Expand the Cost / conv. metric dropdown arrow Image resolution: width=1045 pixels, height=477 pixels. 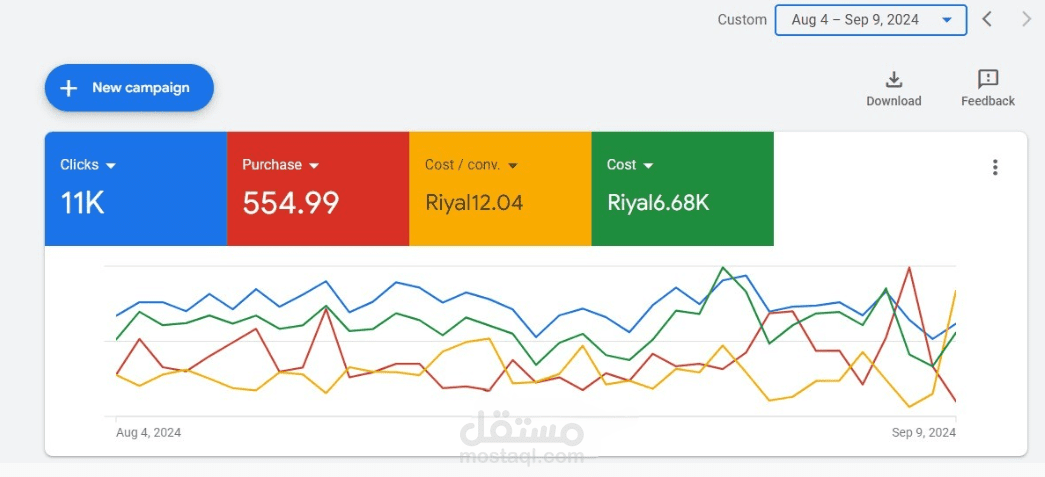[513, 166]
